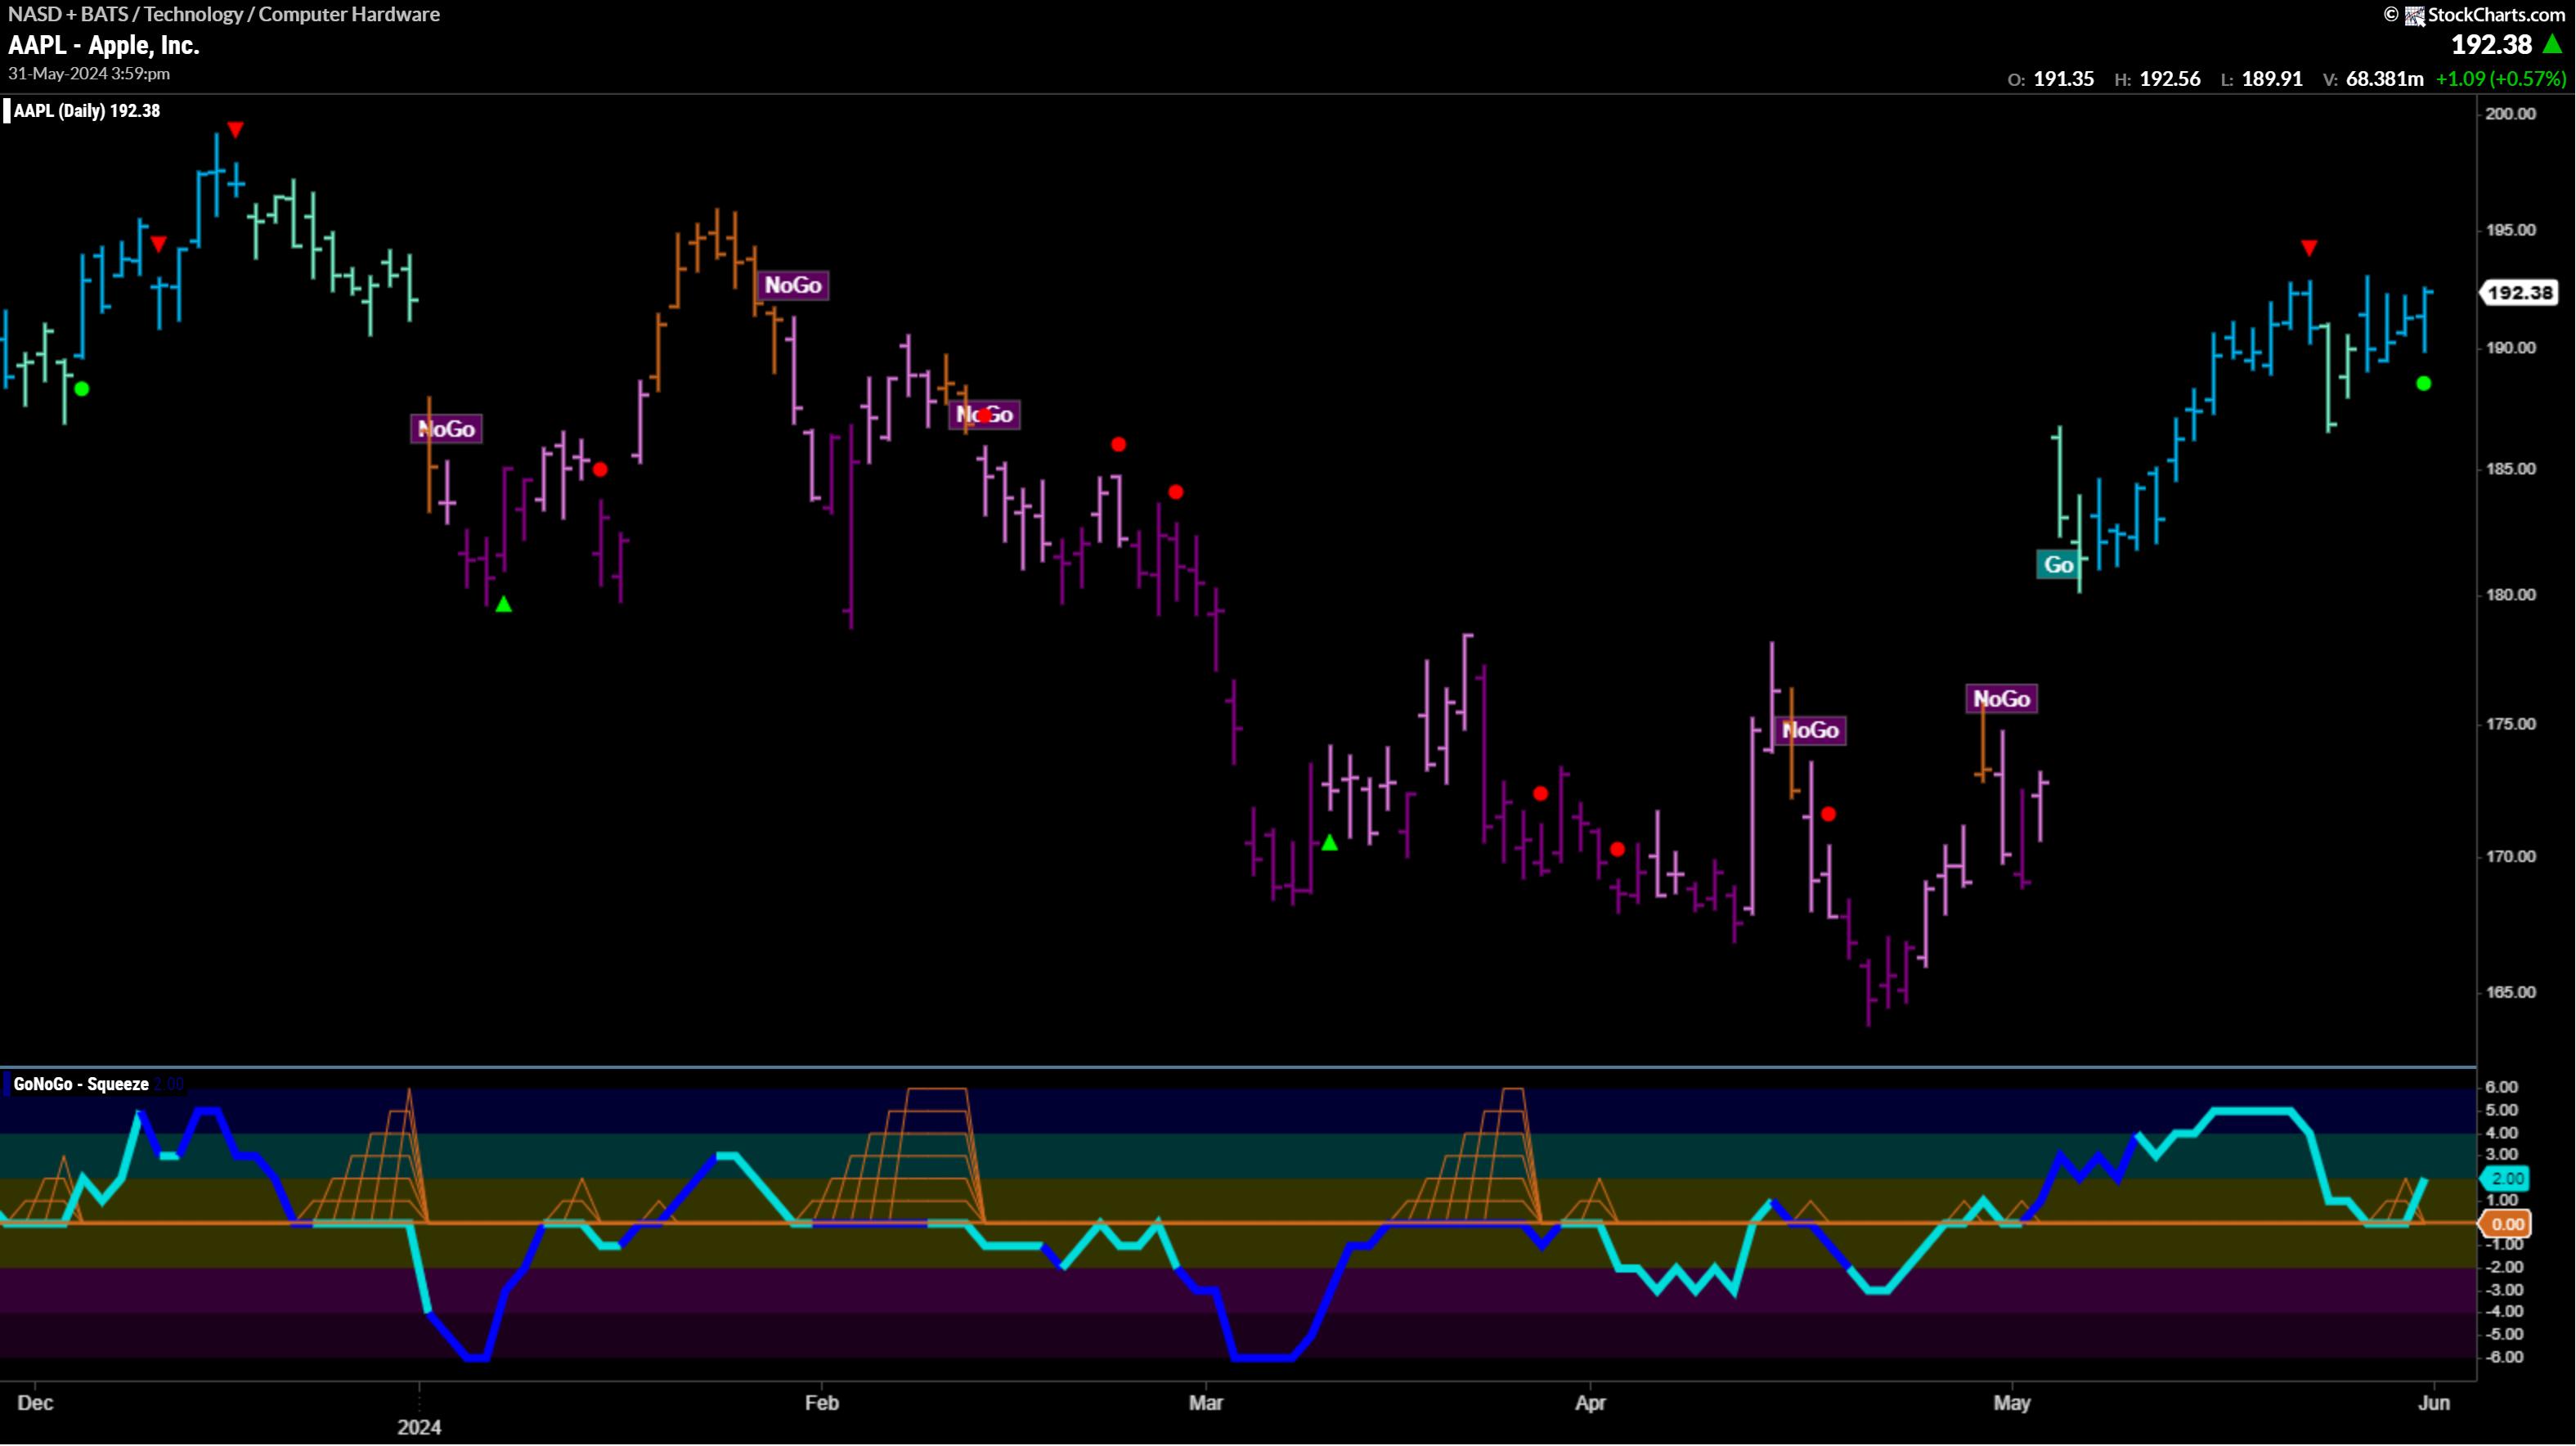Click green up triangle in mid-March
The height and width of the screenshot is (1446, 2576).
point(1329,843)
